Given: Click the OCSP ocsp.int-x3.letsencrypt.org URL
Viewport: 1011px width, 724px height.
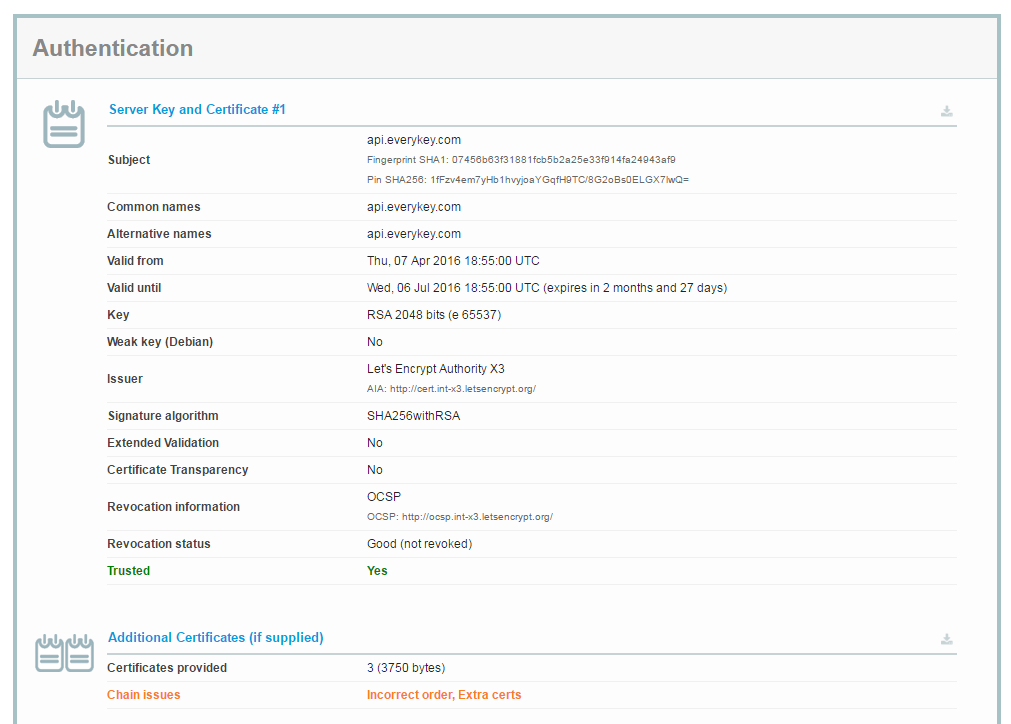Looking at the screenshot, I should point(477,517).
